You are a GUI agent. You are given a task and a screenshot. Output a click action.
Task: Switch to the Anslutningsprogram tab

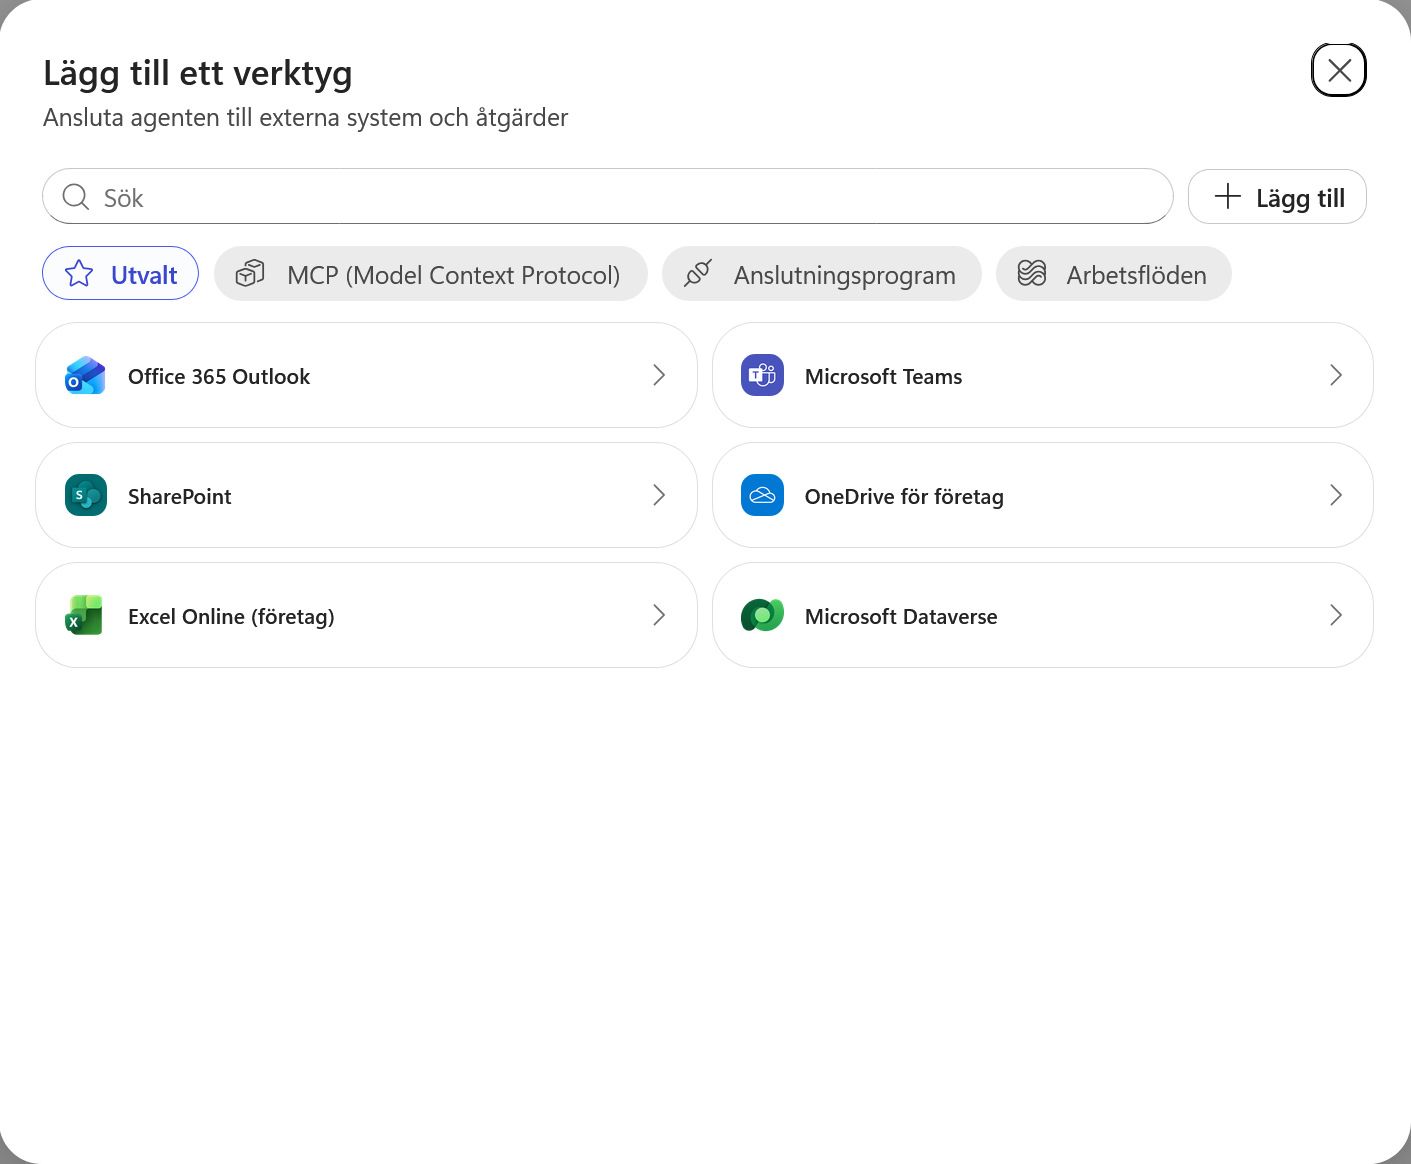click(x=822, y=273)
